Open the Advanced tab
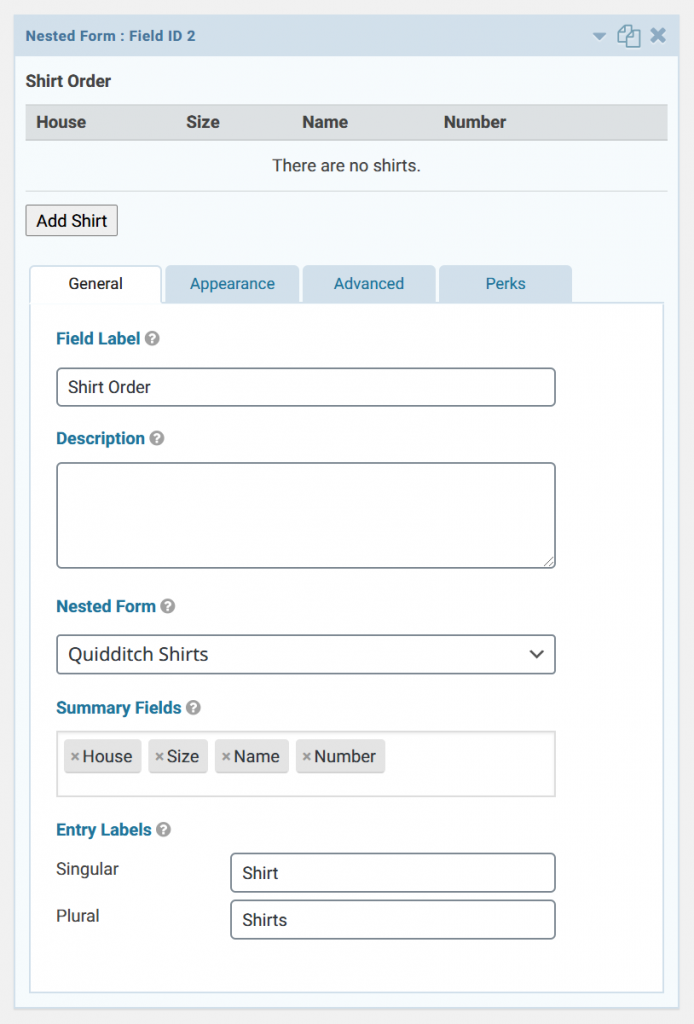This screenshot has height=1024, width=694. (x=369, y=284)
